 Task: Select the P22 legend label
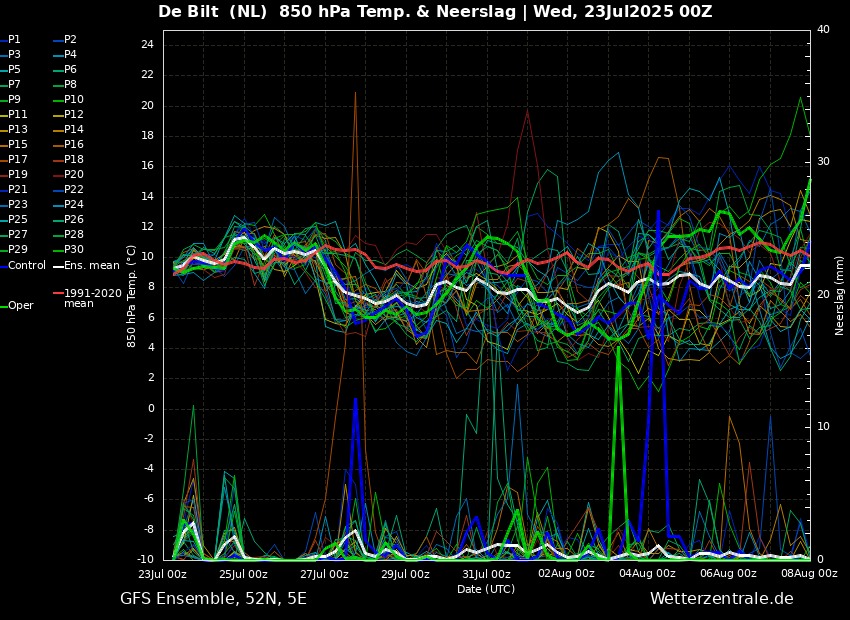(x=74, y=190)
